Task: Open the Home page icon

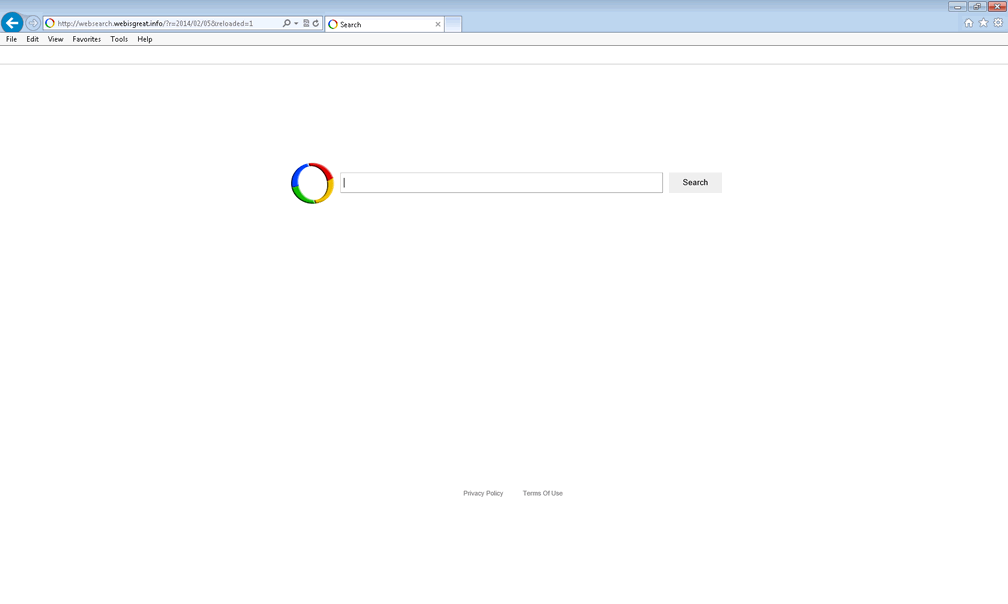Action: tap(968, 23)
